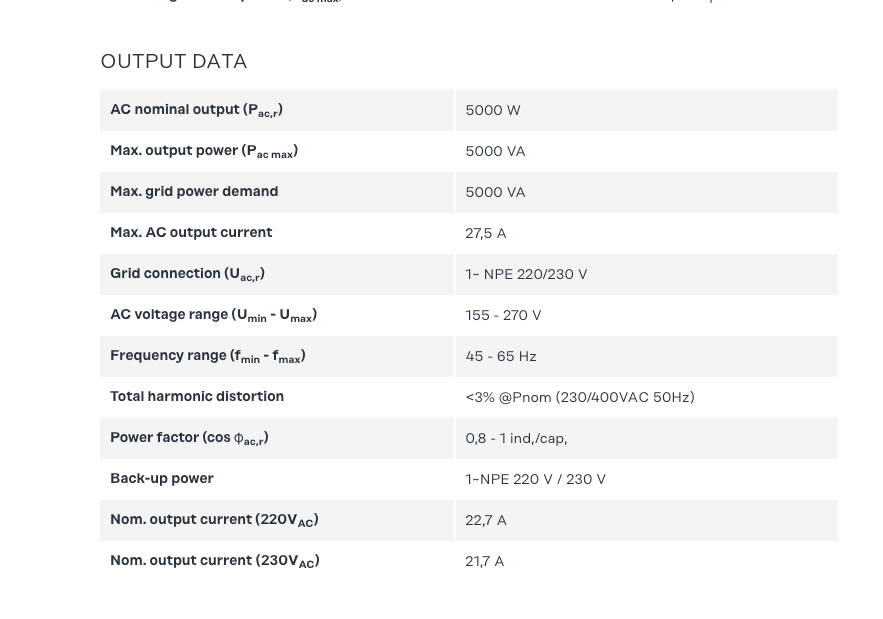This screenshot has width=883, height=619.
Task: Click the AC voltage range label
Action: (213, 315)
